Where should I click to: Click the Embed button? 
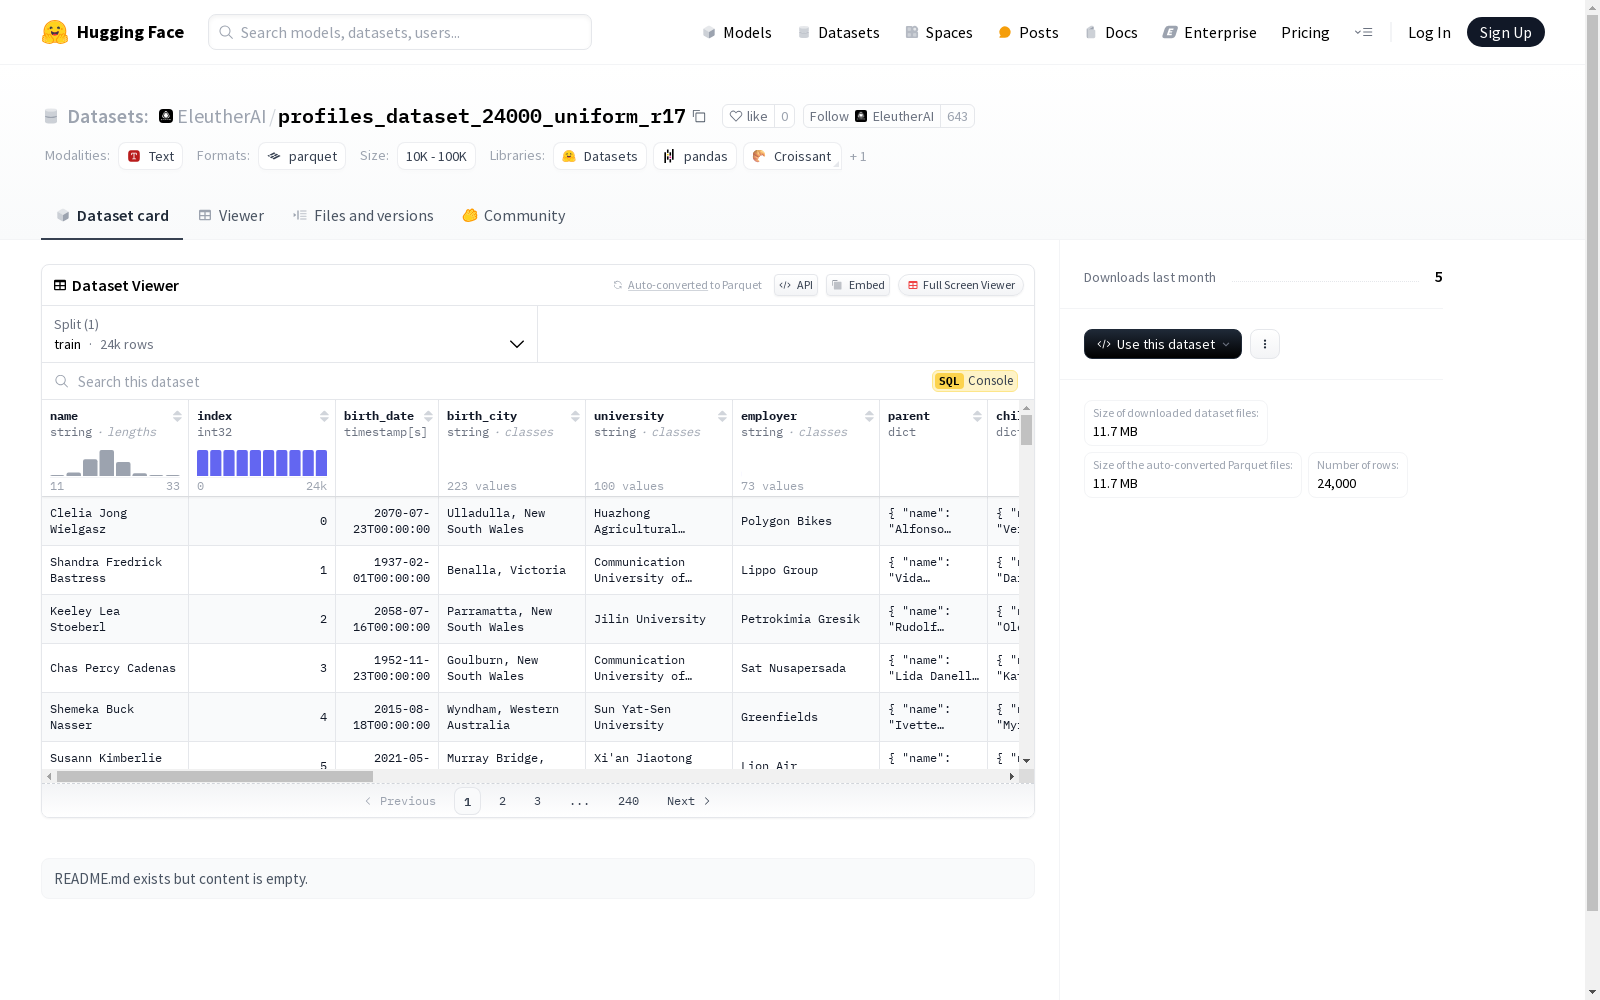(858, 285)
